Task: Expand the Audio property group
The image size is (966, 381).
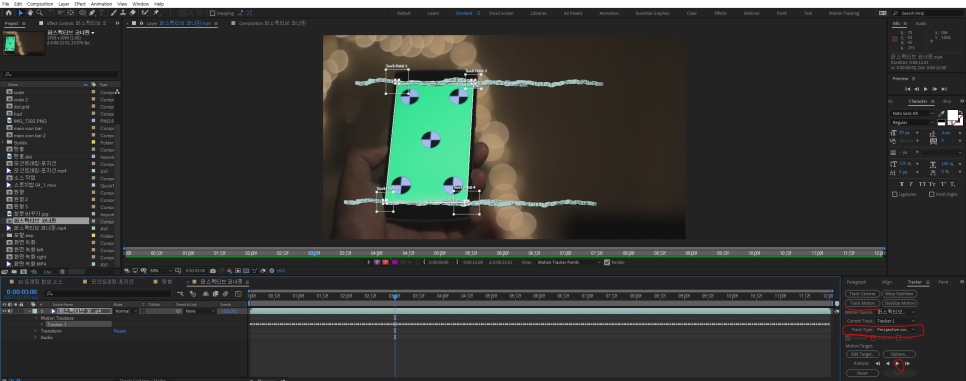Action: click(x=35, y=337)
